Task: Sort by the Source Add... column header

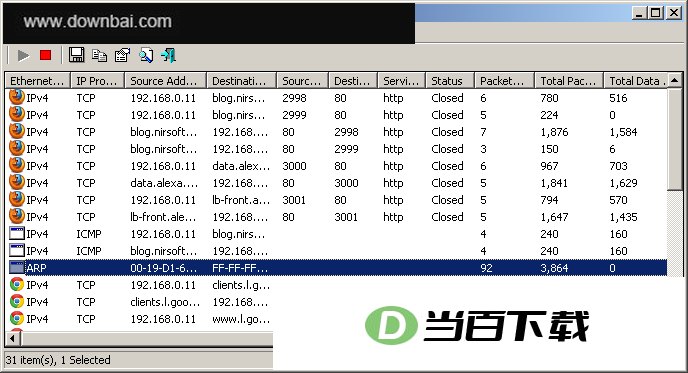Action: click(x=165, y=81)
